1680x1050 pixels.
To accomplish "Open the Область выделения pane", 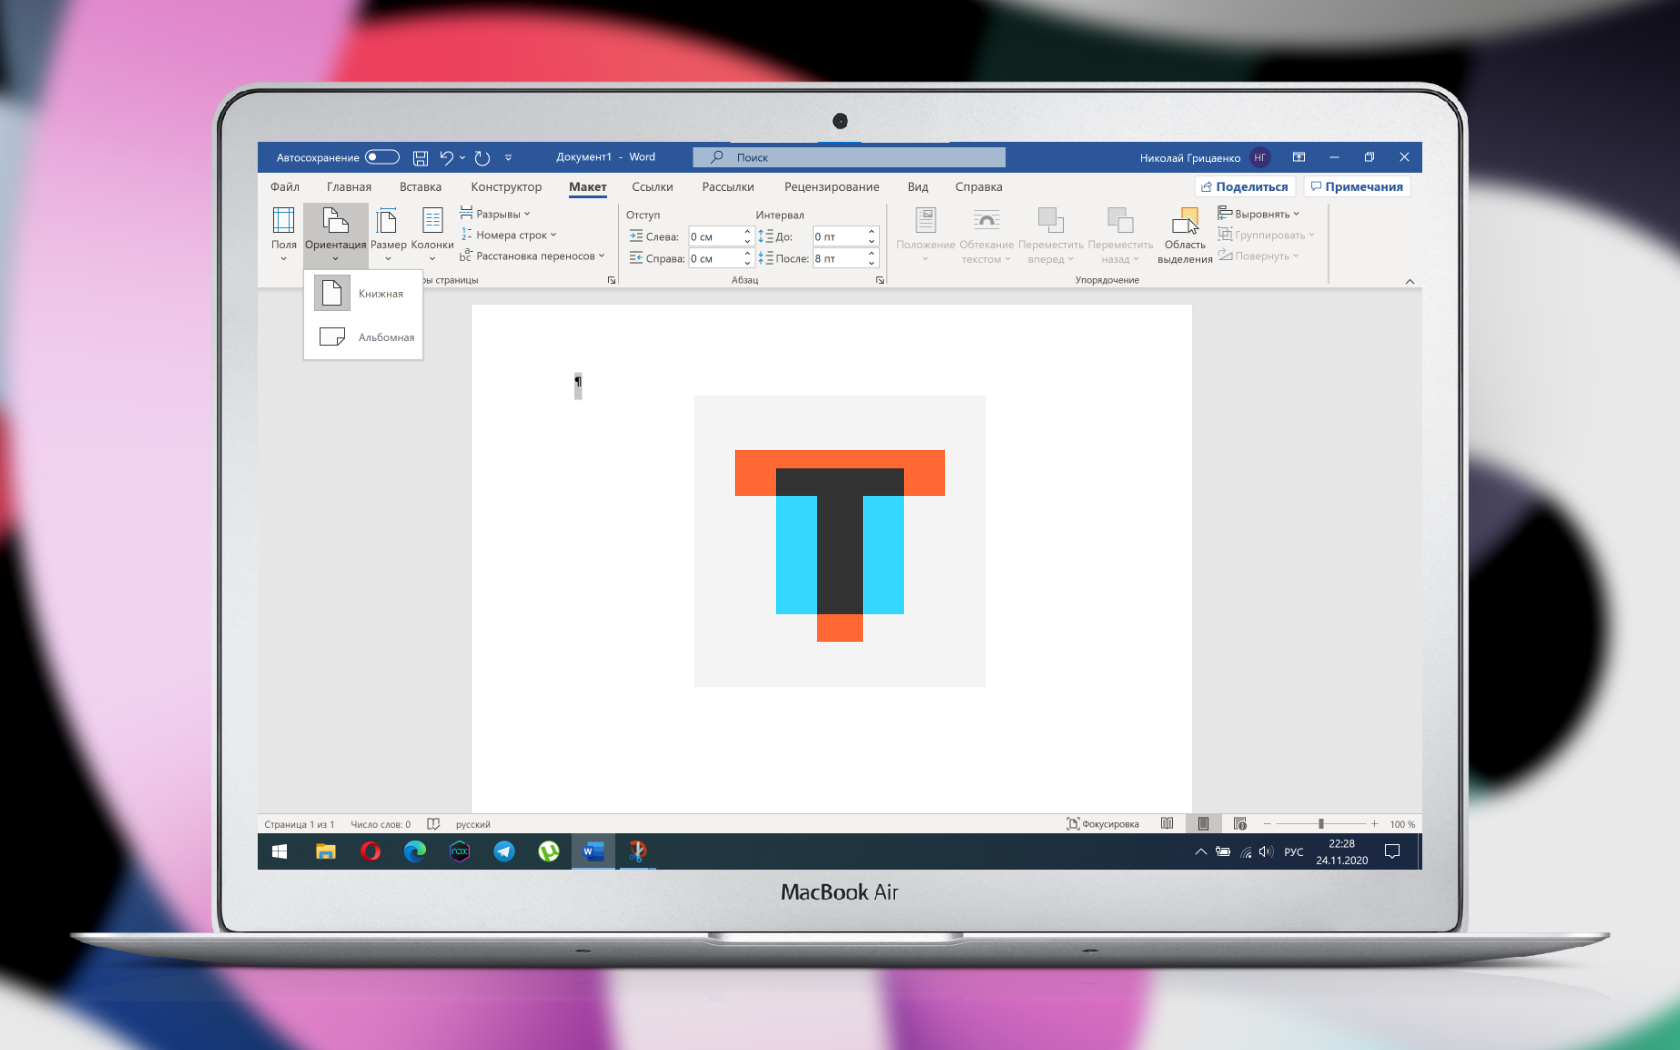I will [1185, 235].
